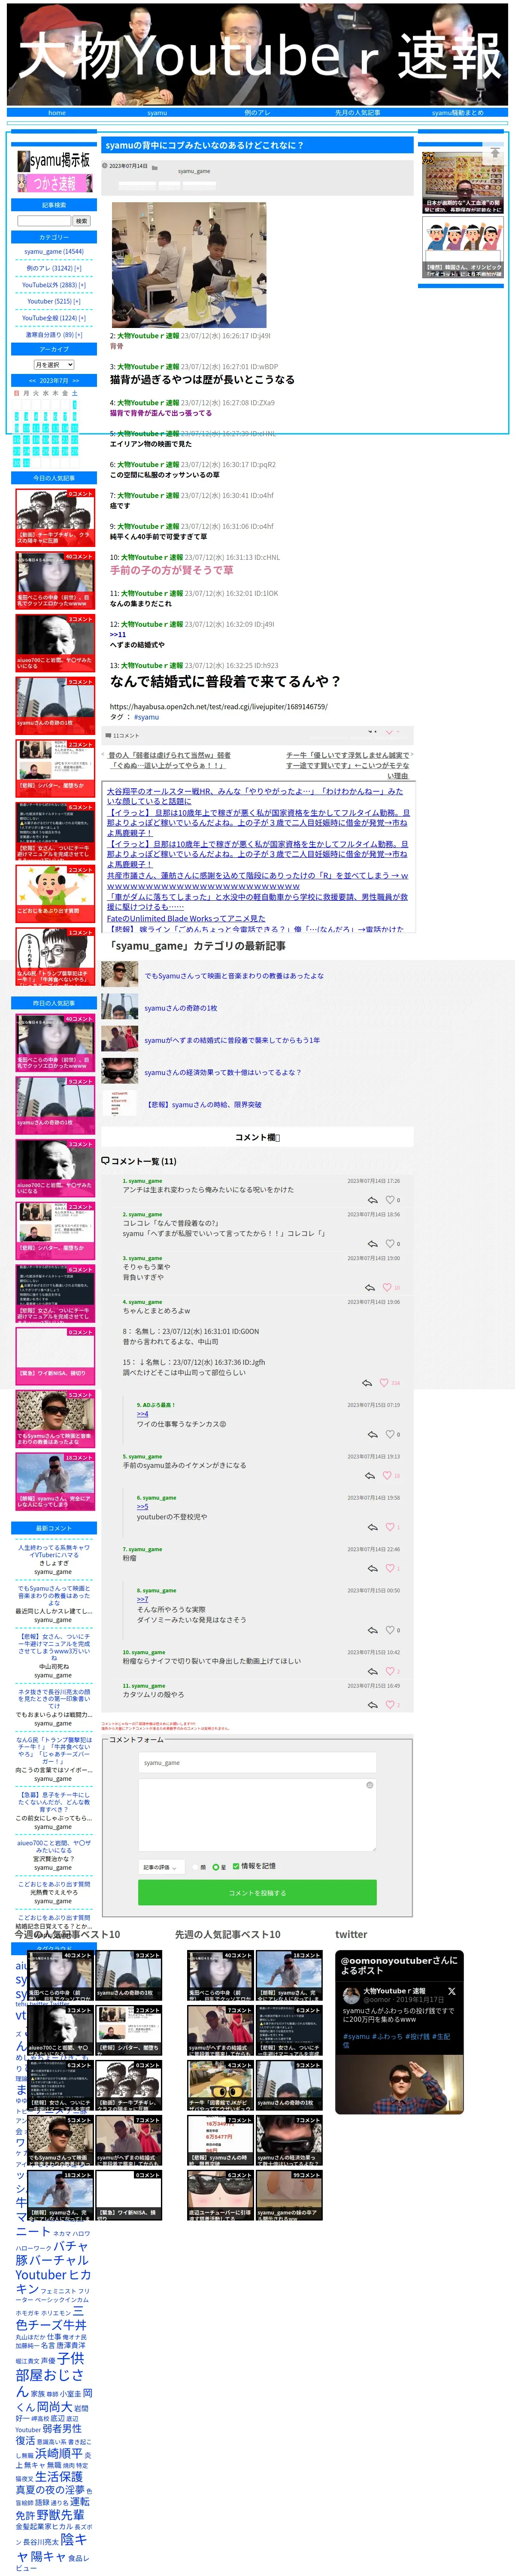Open home navigation tab
515x2576 pixels.
pos(57,113)
